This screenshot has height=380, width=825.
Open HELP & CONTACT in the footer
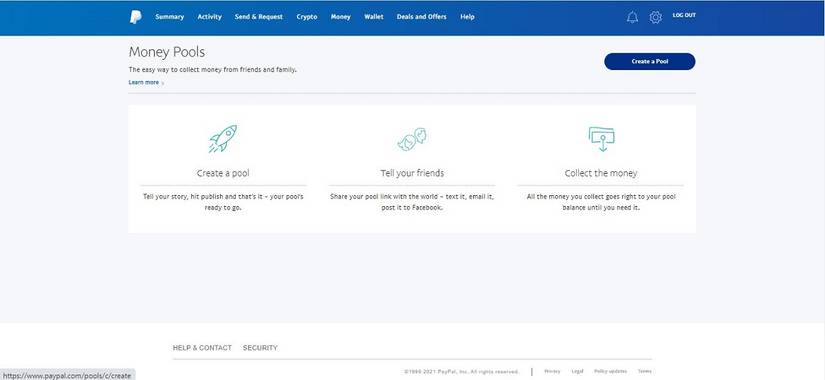[x=202, y=348]
